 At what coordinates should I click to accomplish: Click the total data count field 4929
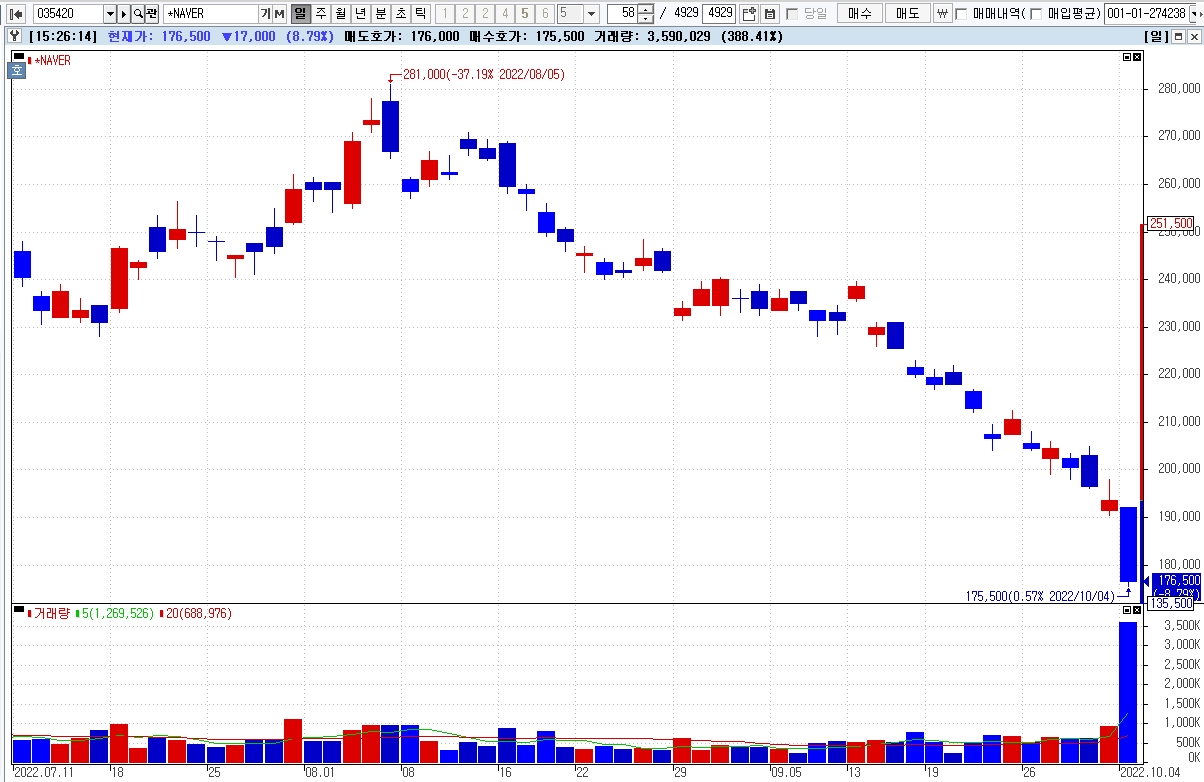[718, 14]
